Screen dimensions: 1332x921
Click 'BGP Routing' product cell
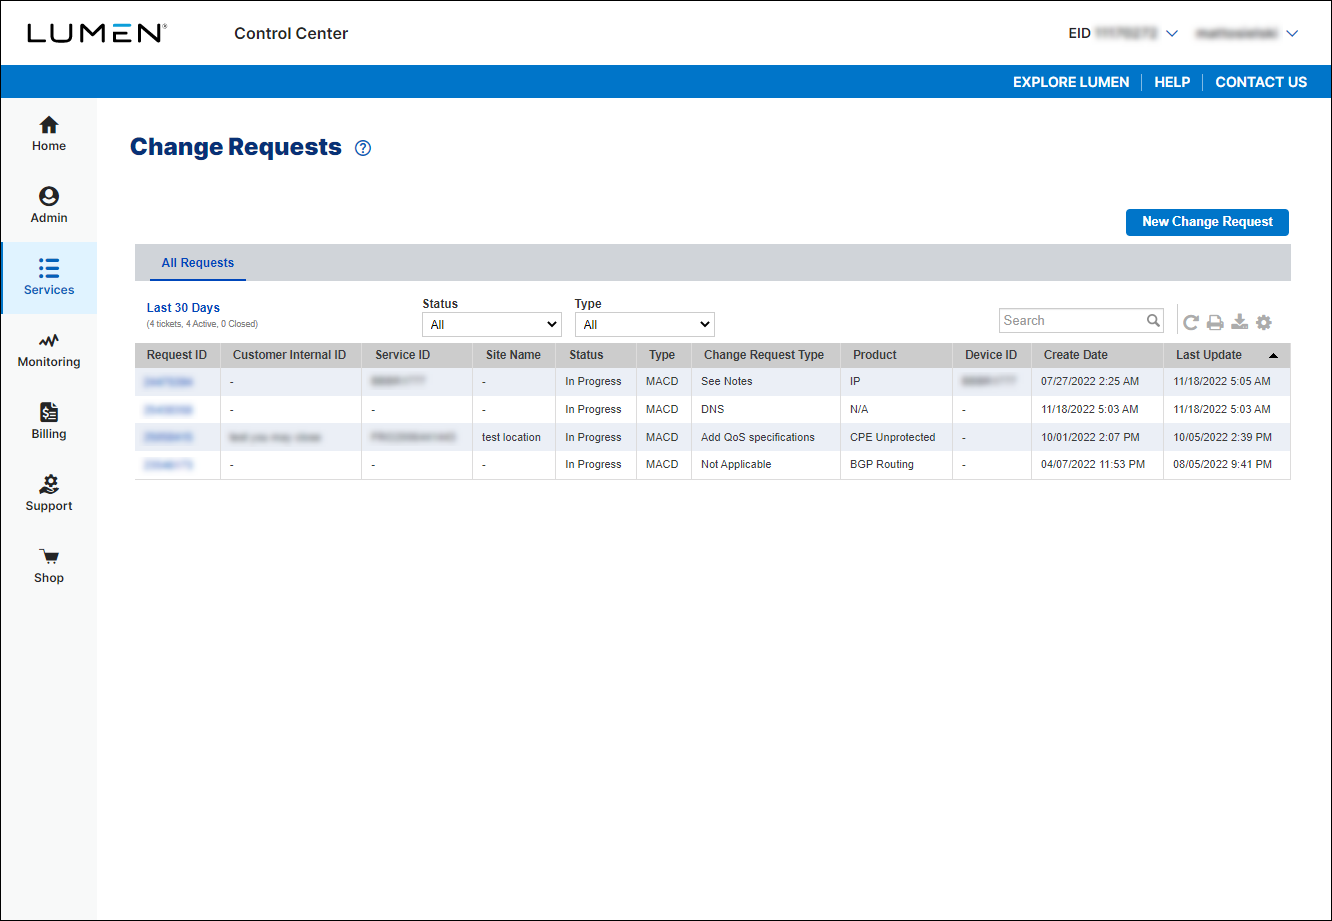[x=882, y=465]
